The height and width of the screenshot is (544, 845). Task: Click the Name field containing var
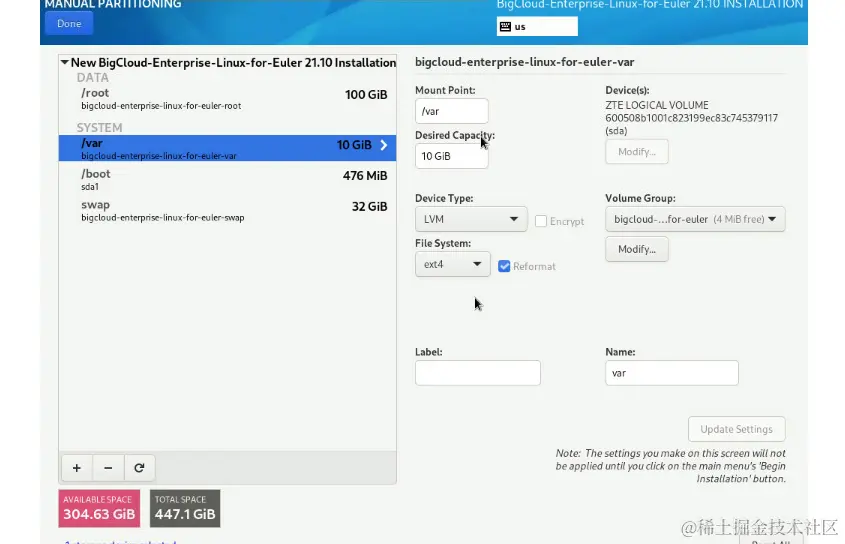(671, 373)
